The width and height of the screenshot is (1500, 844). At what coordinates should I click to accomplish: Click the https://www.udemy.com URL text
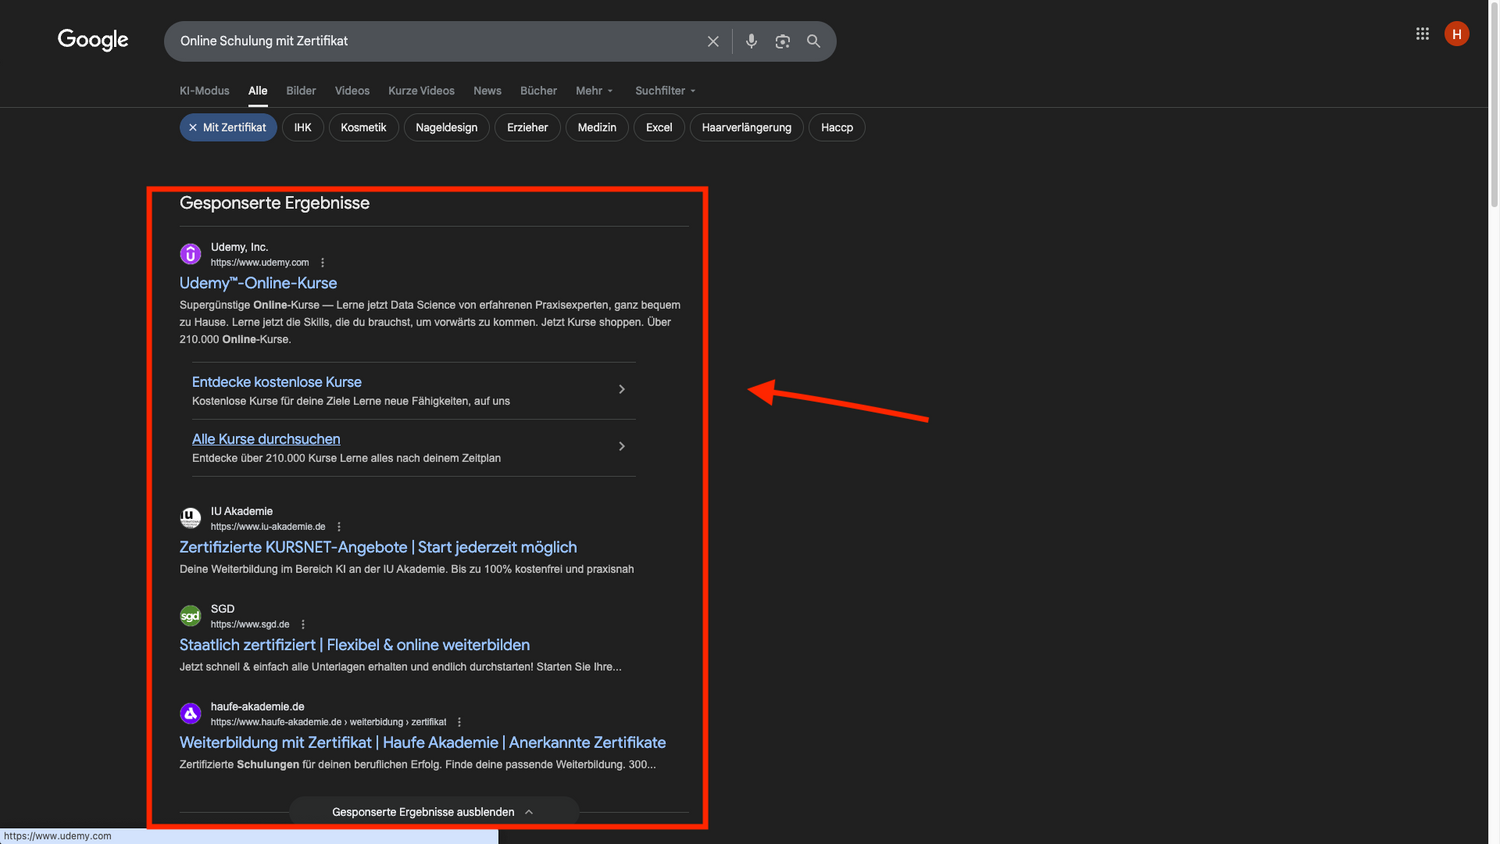click(x=260, y=263)
